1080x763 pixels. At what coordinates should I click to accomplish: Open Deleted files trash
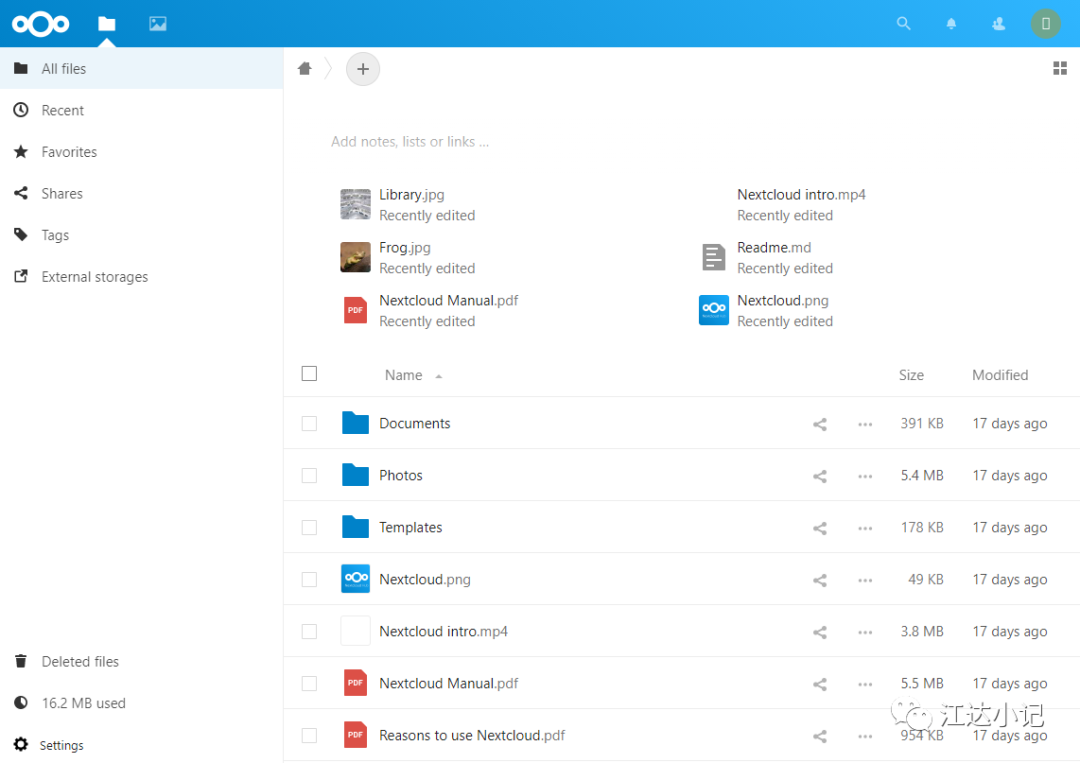[141, 661]
